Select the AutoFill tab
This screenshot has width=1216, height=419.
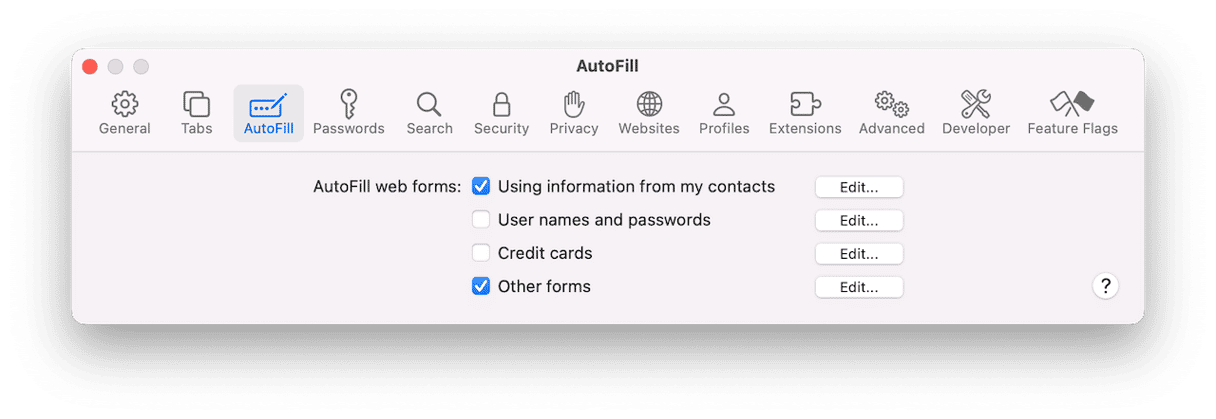(268, 113)
